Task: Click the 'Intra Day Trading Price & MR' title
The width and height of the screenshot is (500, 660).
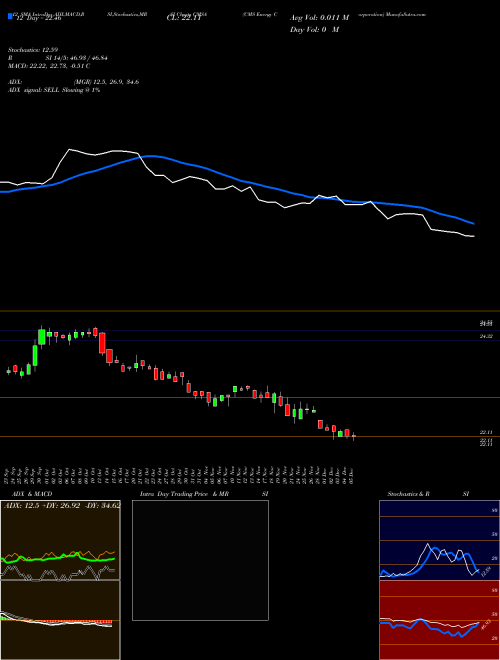Action: 184,494
